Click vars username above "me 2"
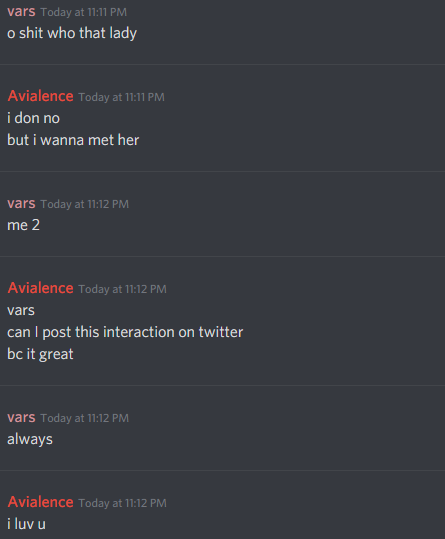 point(21,204)
